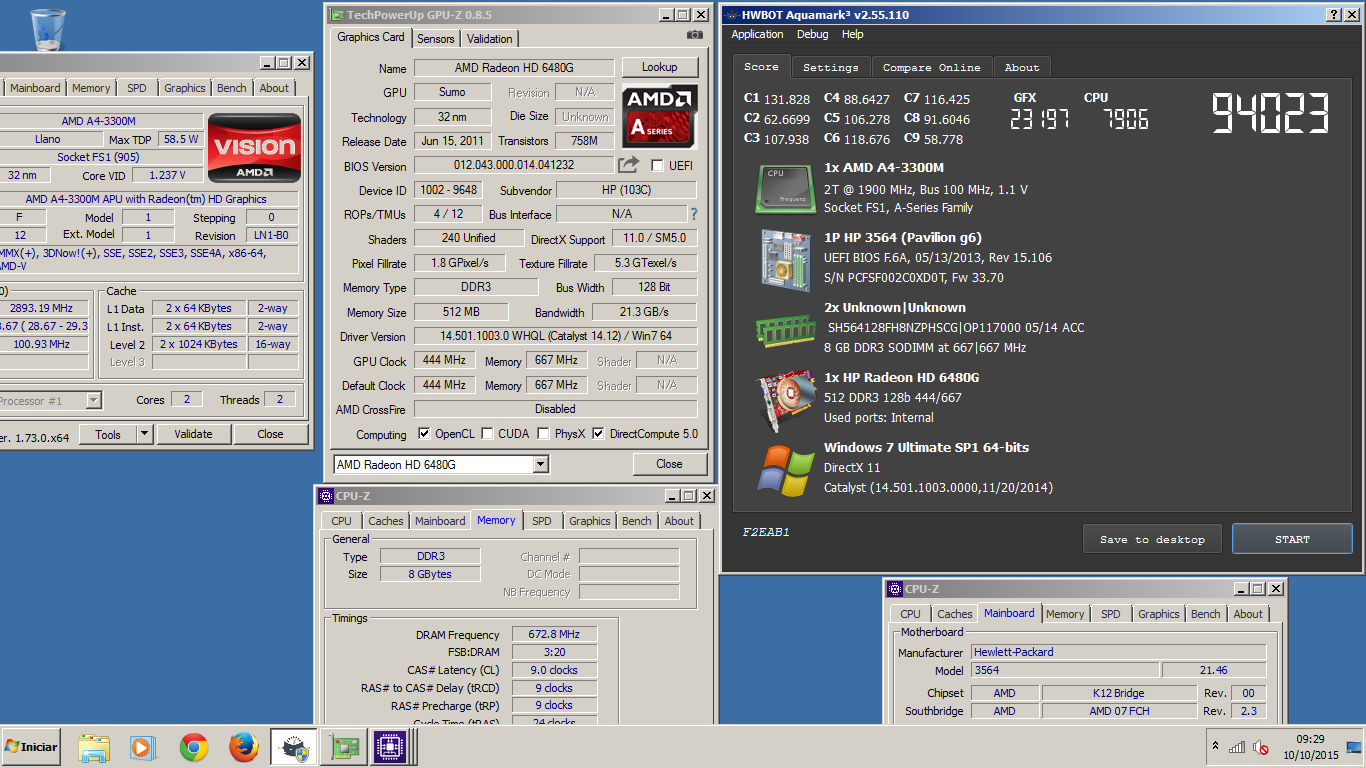Open the Processor #1 selection dropdown
Viewport: 1366px width, 768px height.
click(x=93, y=401)
